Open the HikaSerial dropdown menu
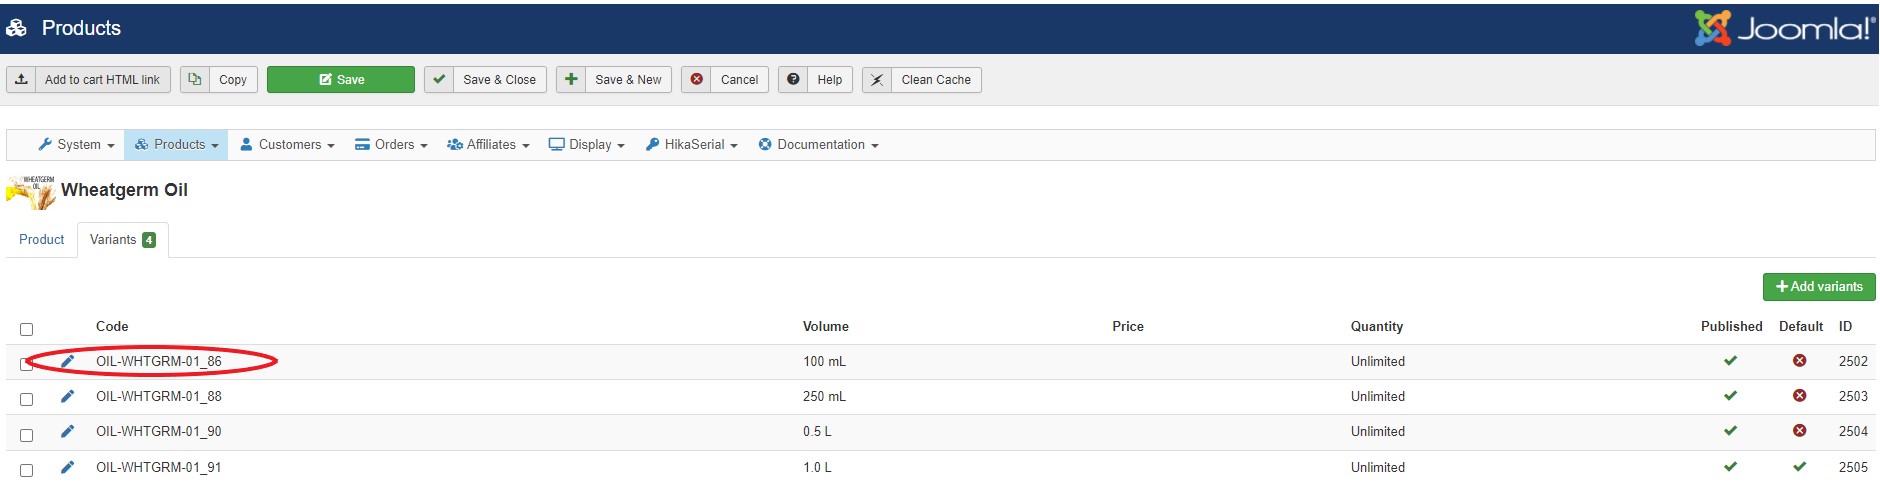The height and width of the screenshot is (504, 1880). 691,145
